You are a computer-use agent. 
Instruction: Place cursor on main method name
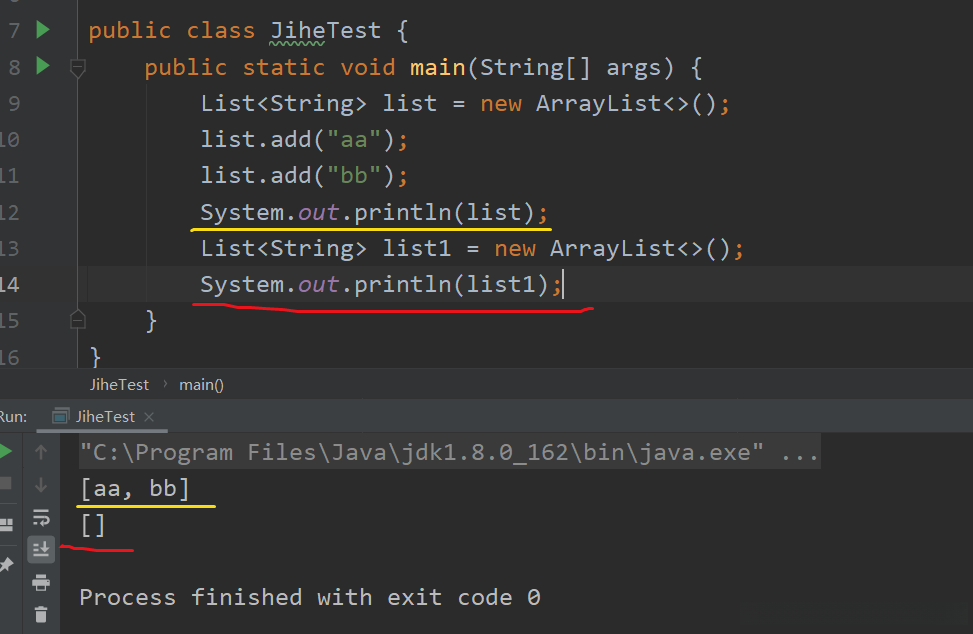437,67
